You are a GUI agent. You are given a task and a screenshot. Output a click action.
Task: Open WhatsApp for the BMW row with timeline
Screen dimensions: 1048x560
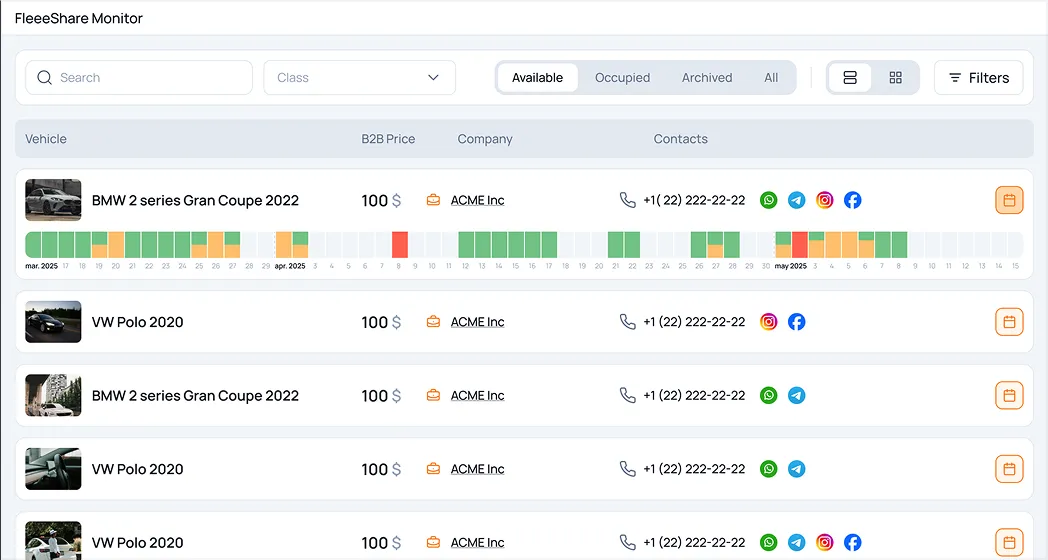(769, 200)
